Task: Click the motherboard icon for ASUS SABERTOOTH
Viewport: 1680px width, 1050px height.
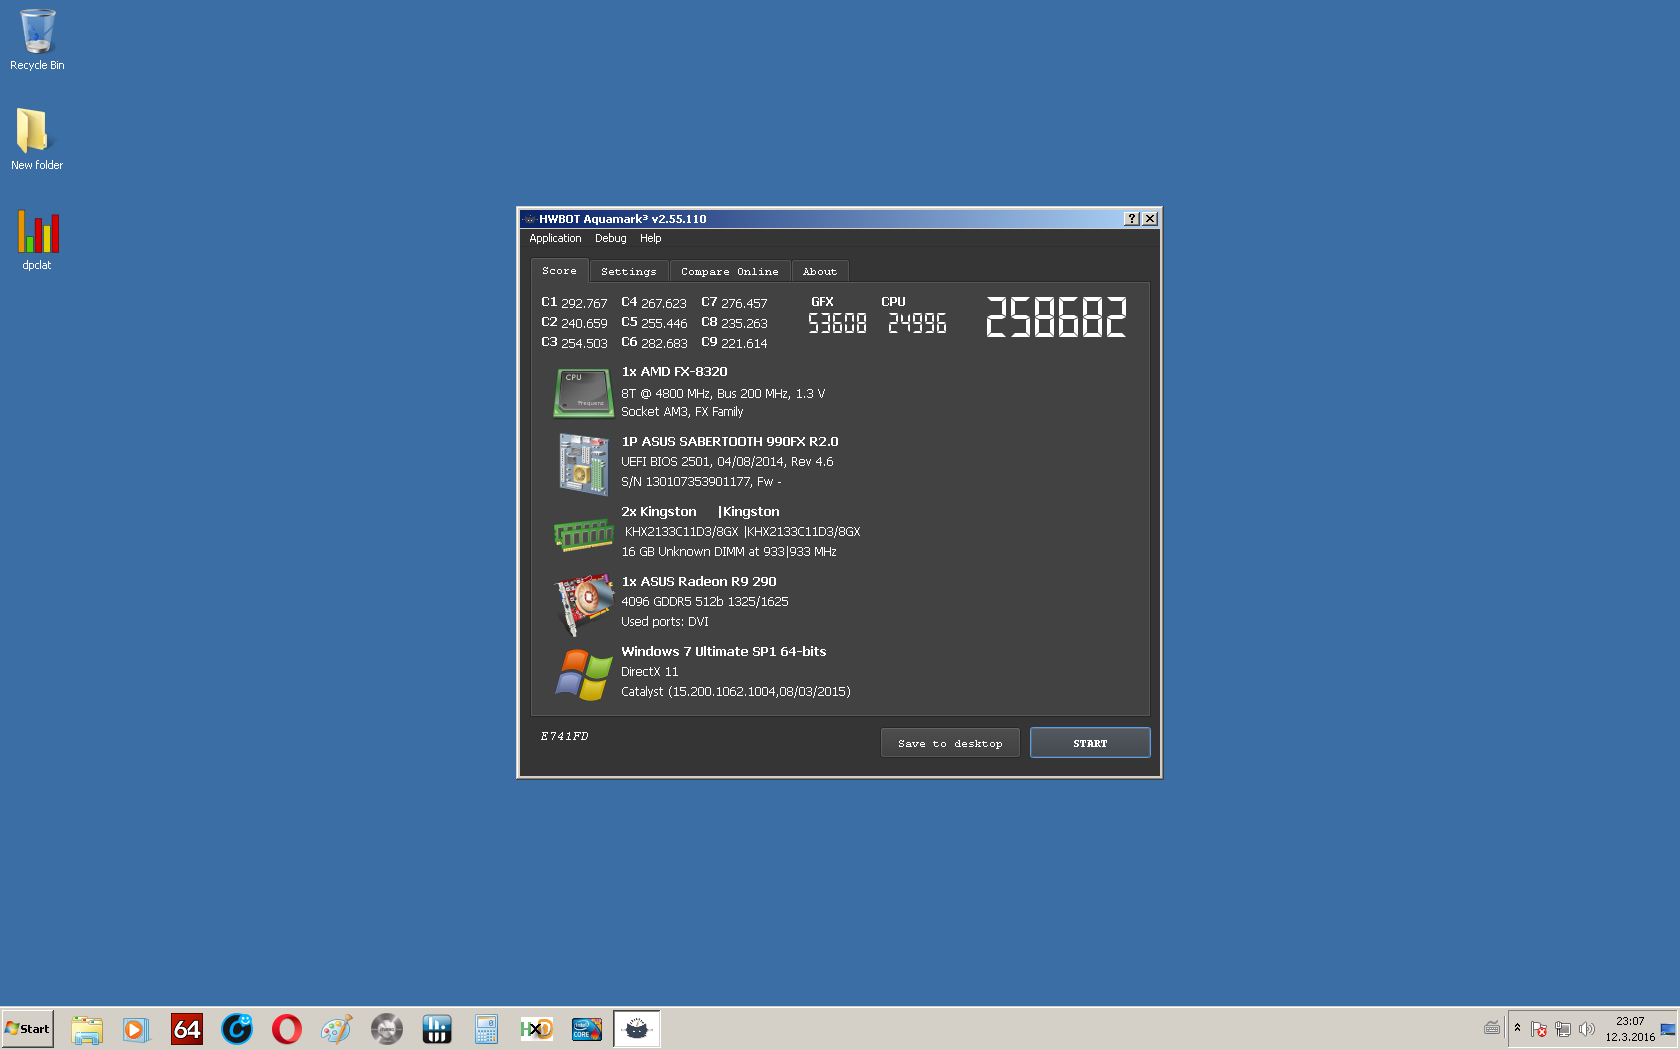Action: coord(584,464)
